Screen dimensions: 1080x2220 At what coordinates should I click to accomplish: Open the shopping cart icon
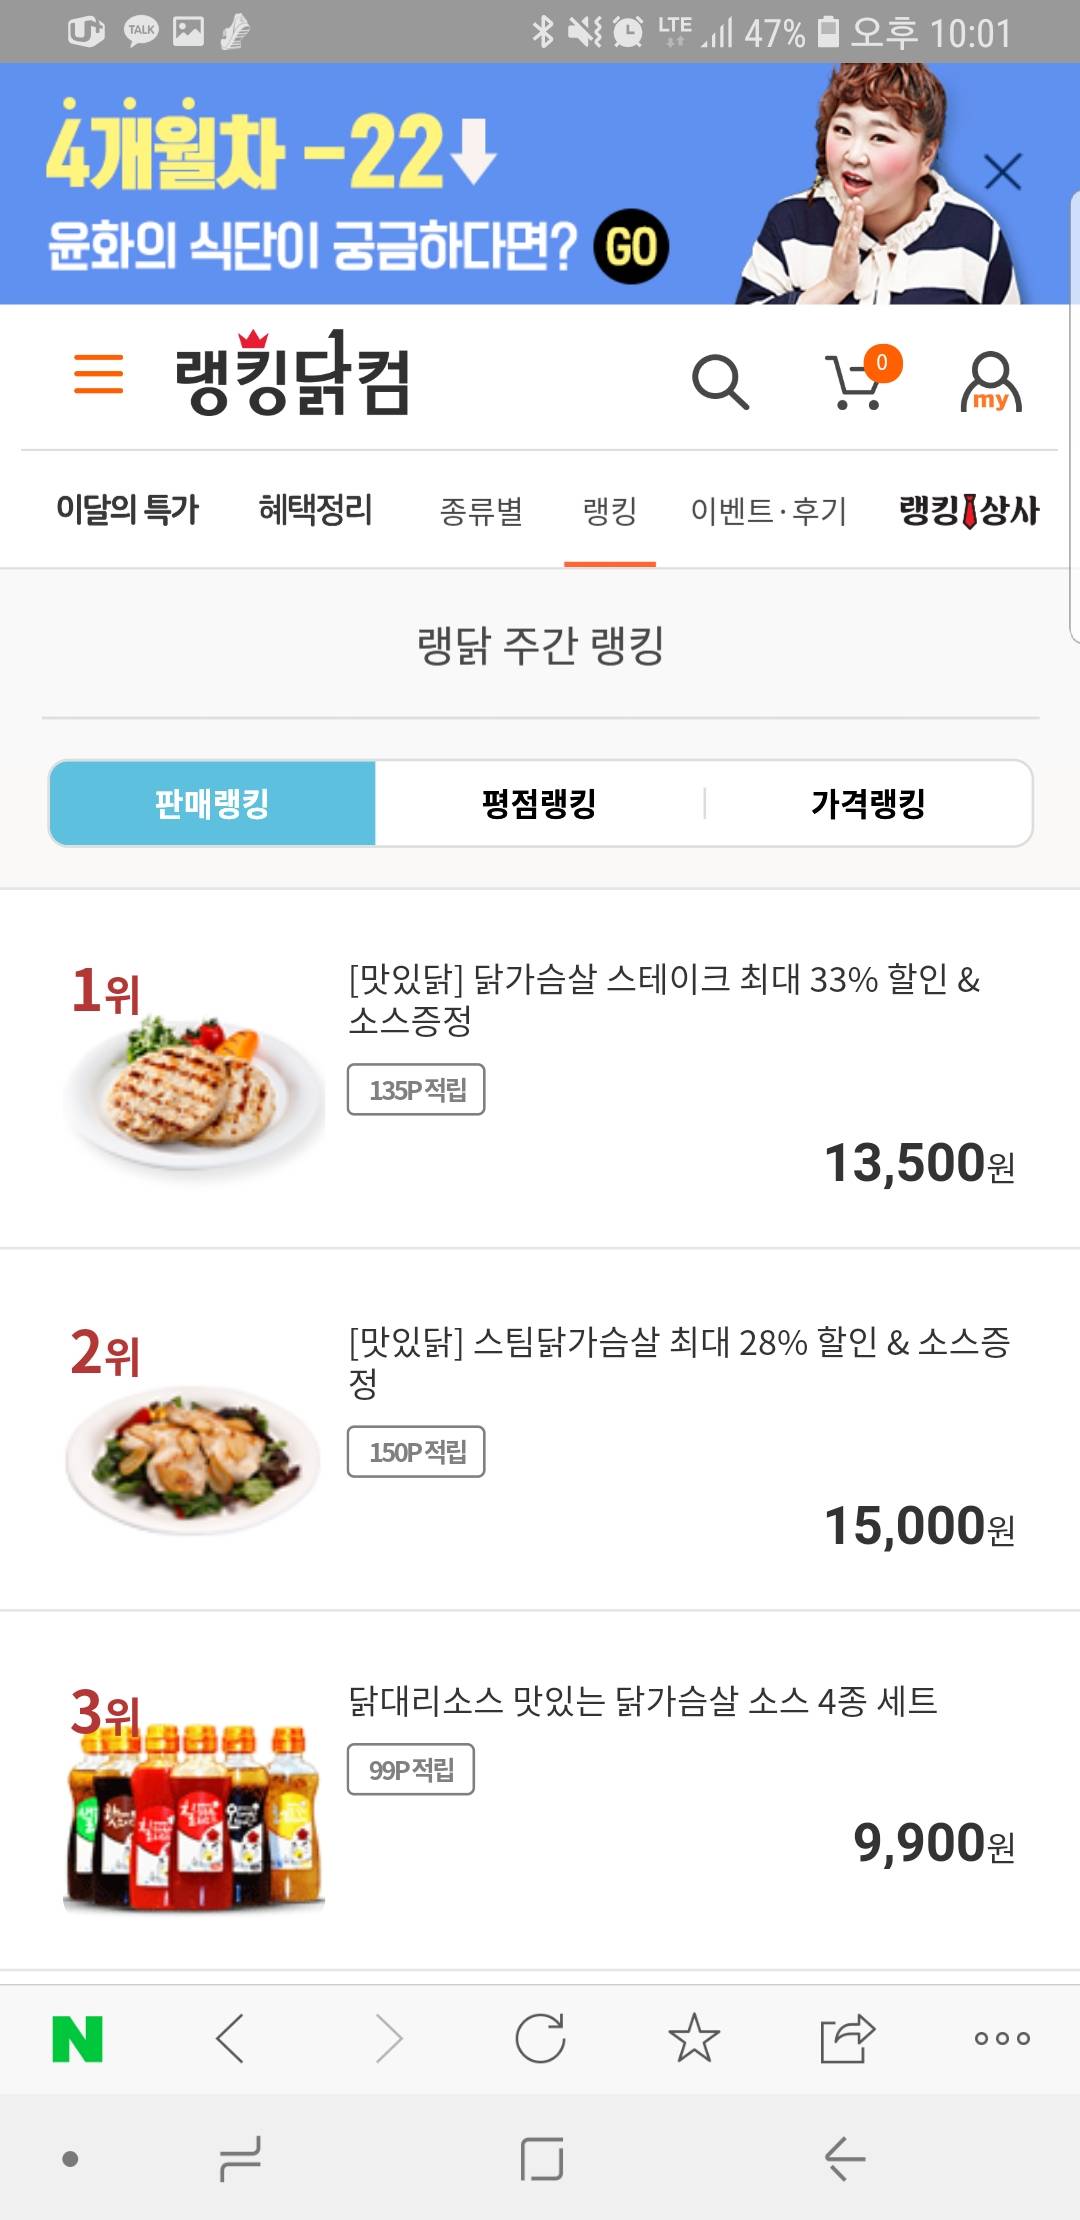click(x=858, y=381)
